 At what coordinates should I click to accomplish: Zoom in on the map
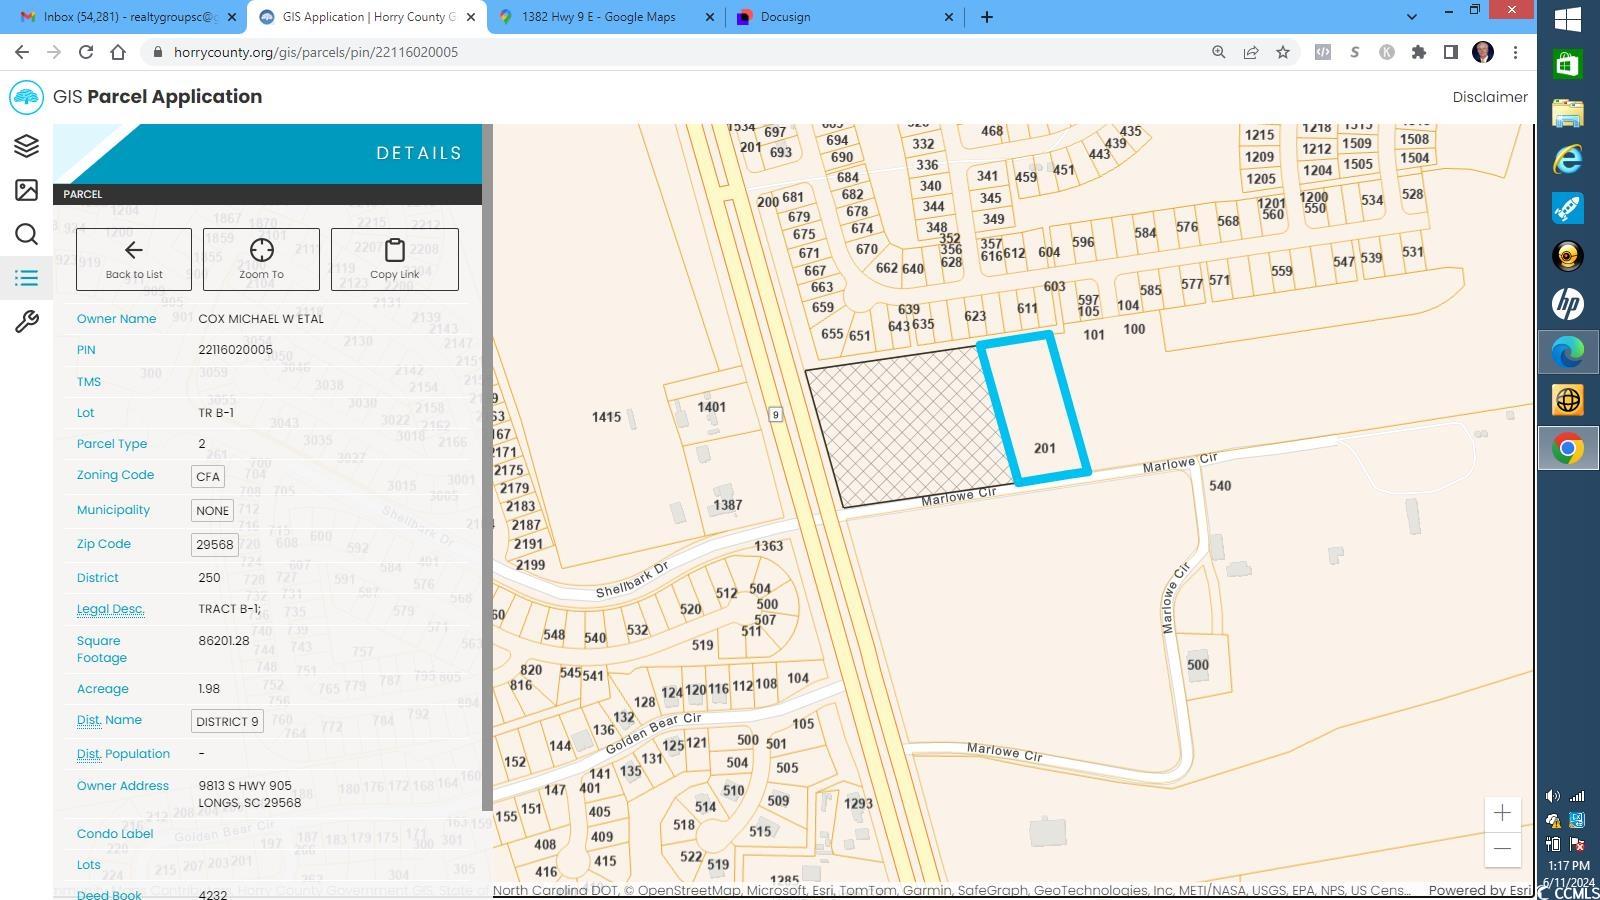tap(1502, 813)
